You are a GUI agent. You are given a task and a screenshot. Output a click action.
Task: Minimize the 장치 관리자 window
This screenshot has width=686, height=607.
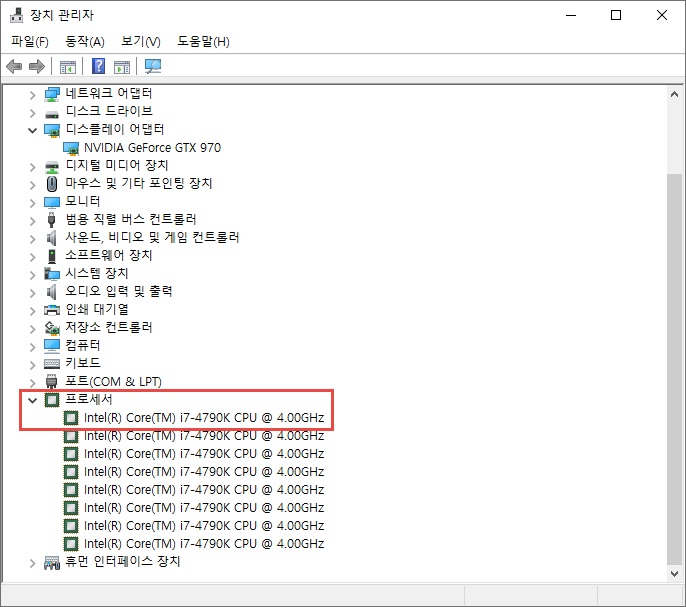point(571,15)
